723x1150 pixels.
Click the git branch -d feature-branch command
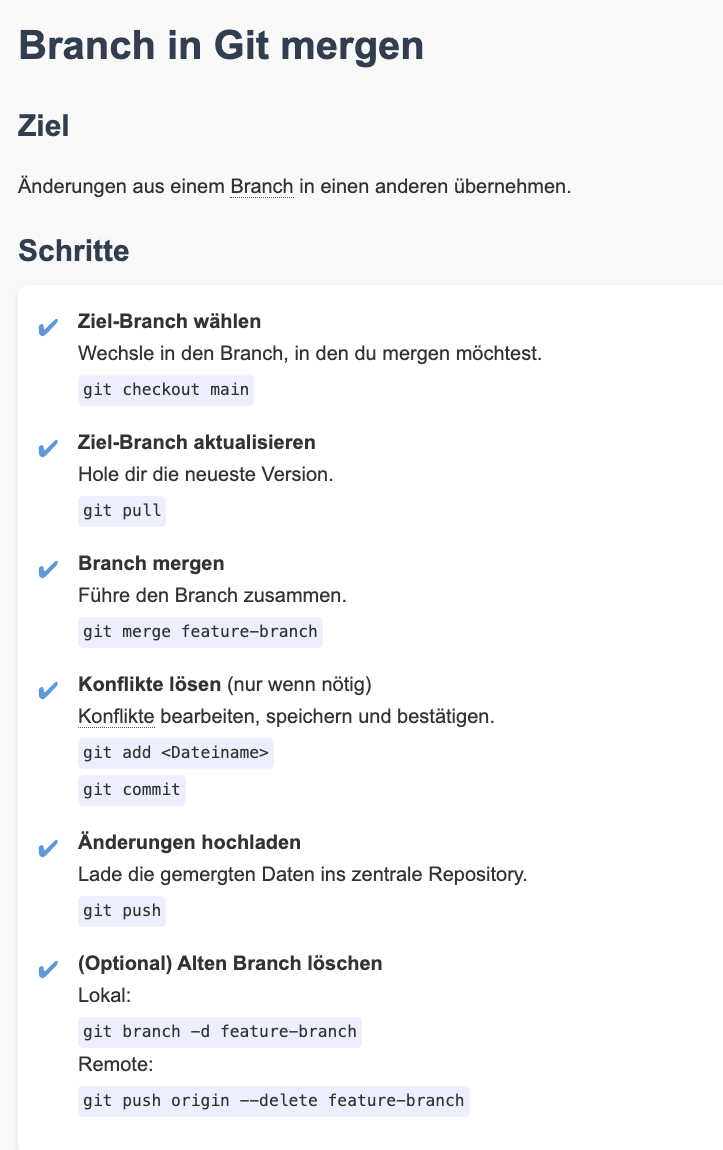[220, 1031]
